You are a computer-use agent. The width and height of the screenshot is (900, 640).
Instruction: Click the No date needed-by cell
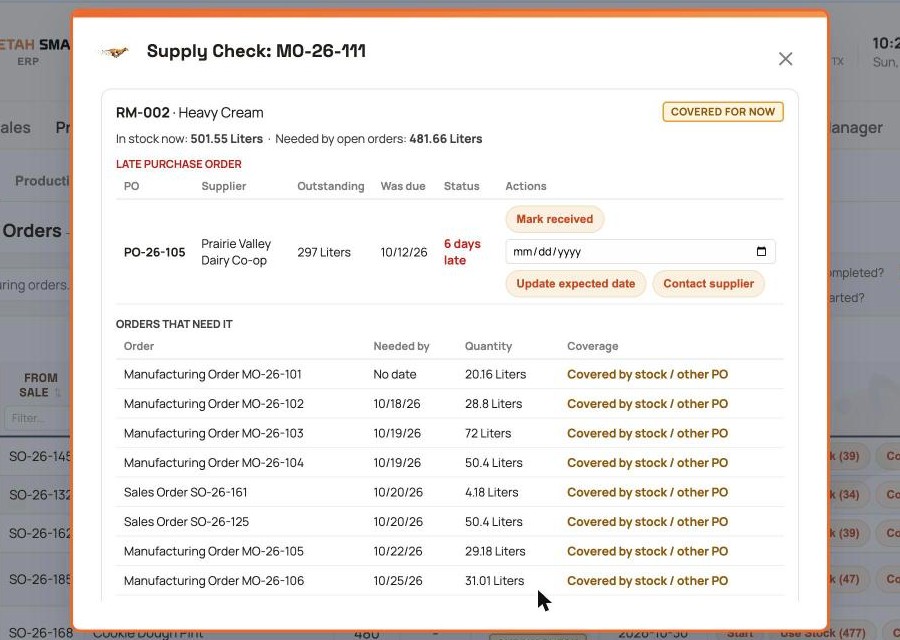pyautogui.click(x=394, y=374)
